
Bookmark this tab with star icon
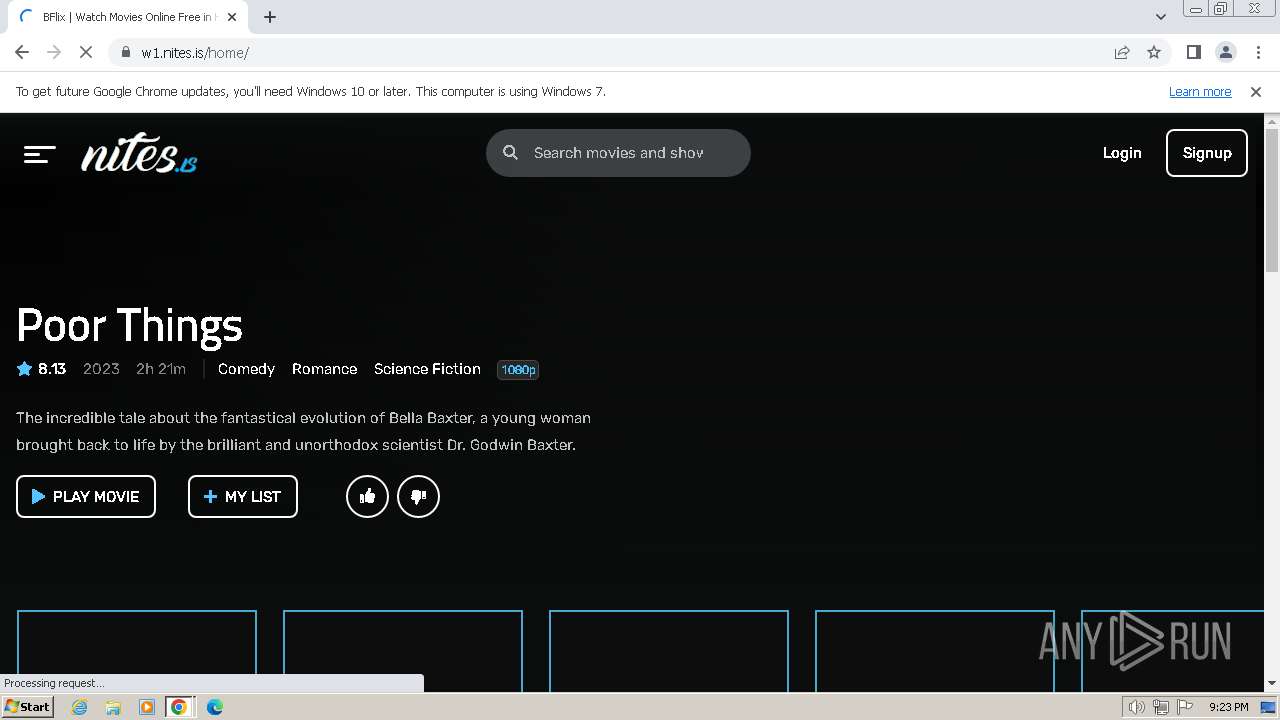coord(1154,52)
